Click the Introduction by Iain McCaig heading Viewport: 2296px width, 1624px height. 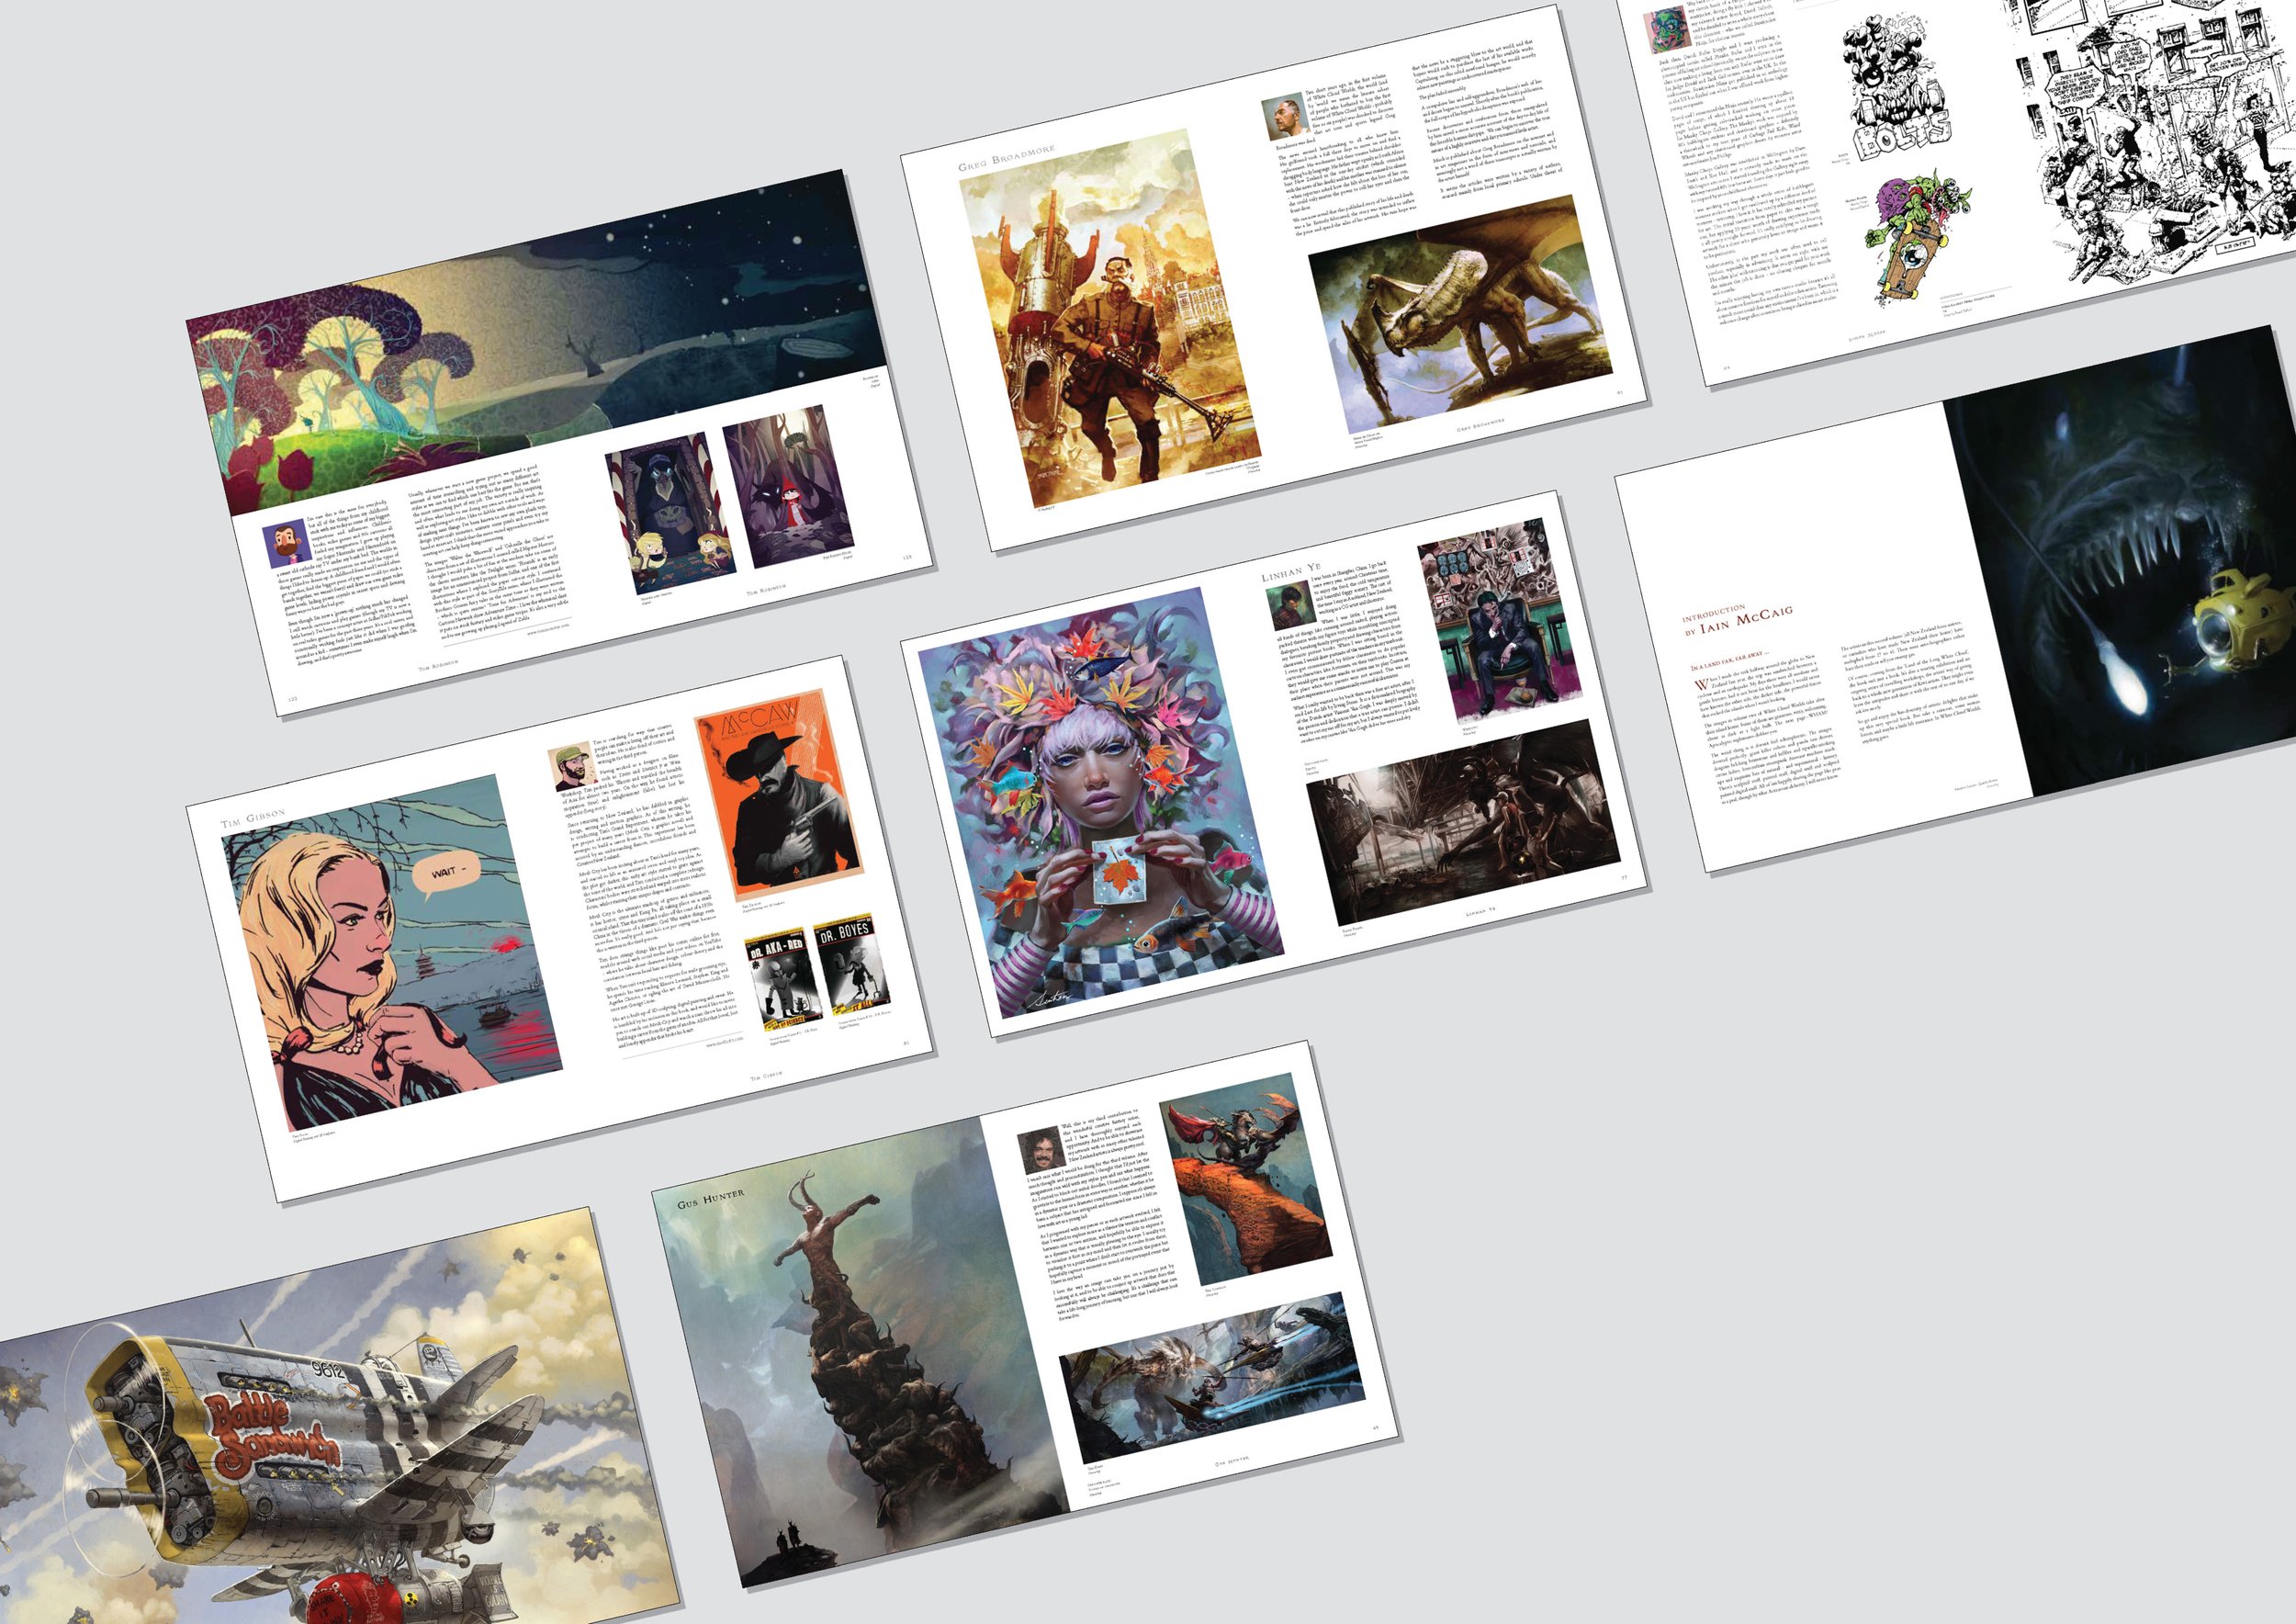1739,619
